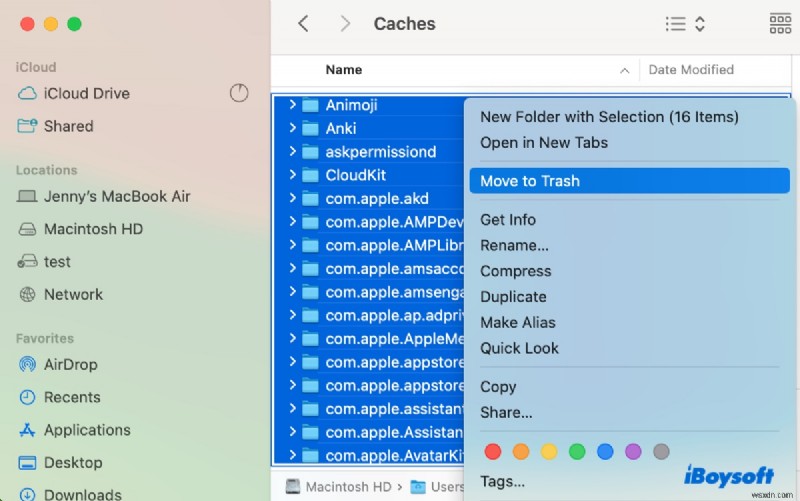This screenshot has width=800, height=501.
Task: Choose Share... from context menu
Action: click(506, 412)
